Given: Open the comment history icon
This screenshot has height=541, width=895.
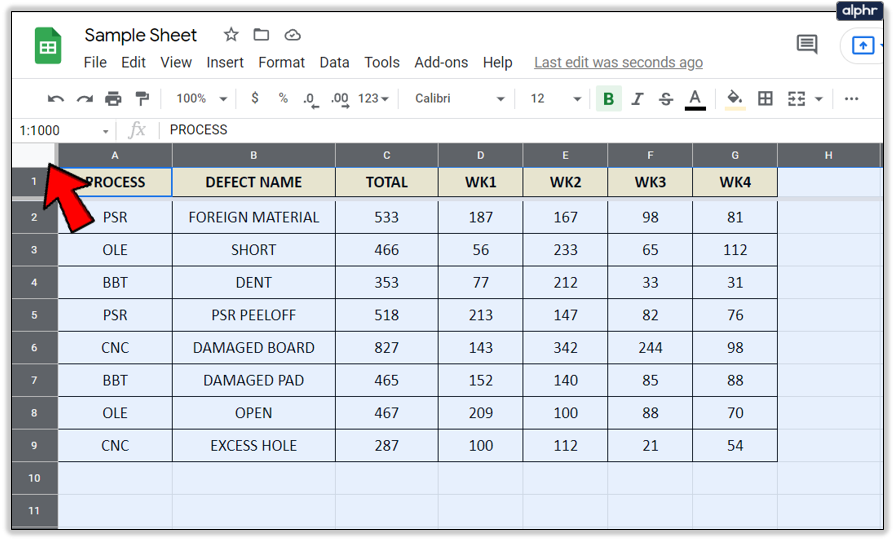Looking at the screenshot, I should tap(806, 44).
